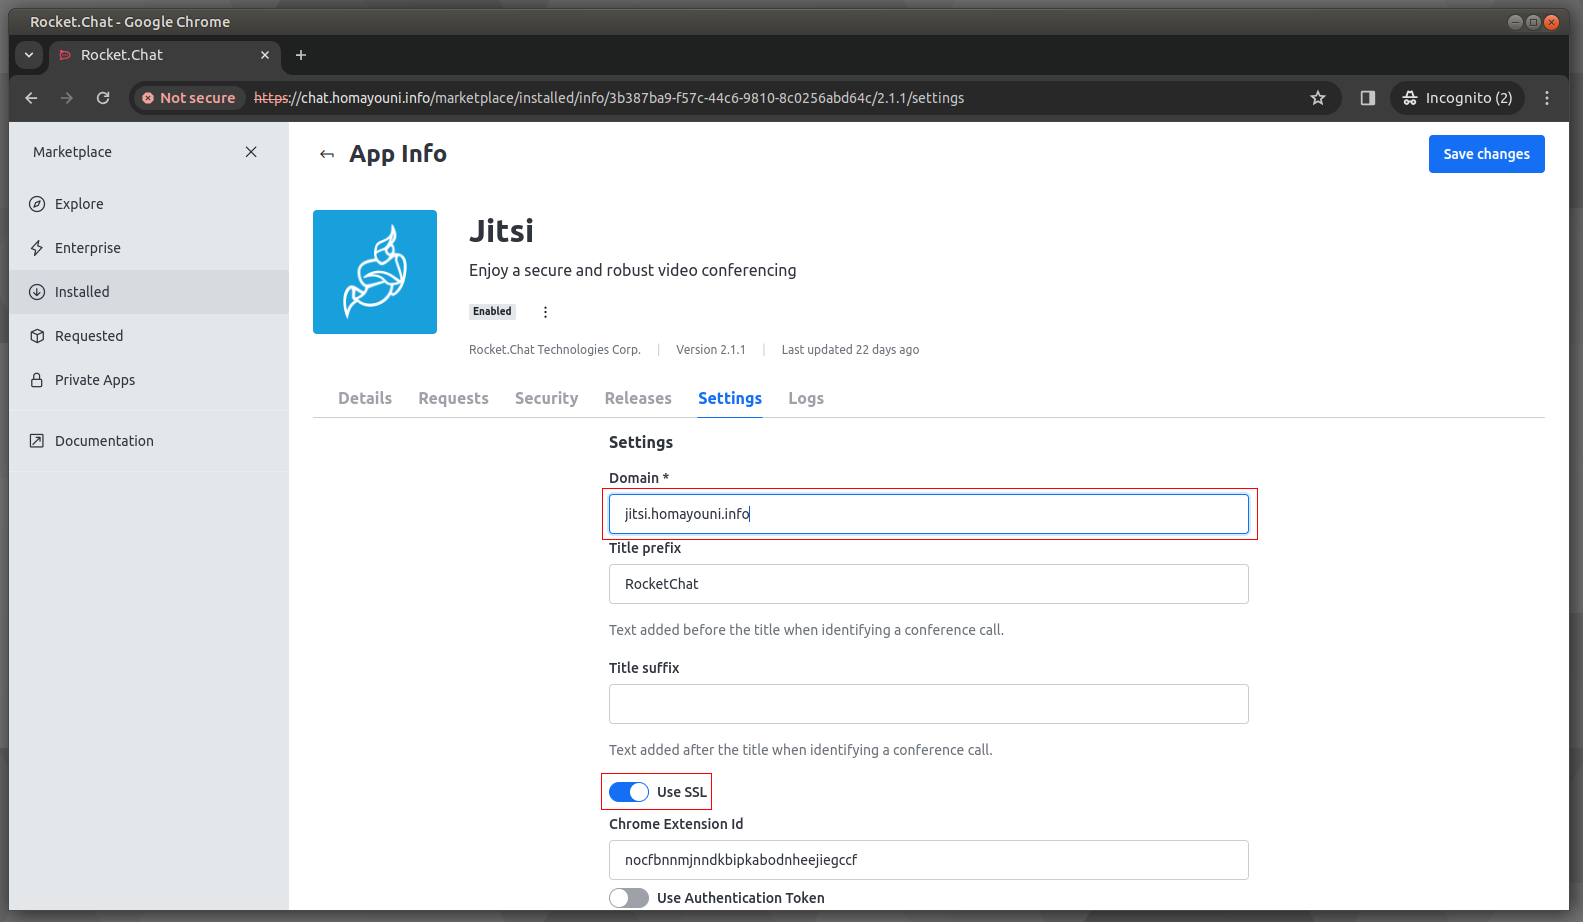The width and height of the screenshot is (1583, 922).
Task: Open Jitsi app kebab menu
Action: 545,312
